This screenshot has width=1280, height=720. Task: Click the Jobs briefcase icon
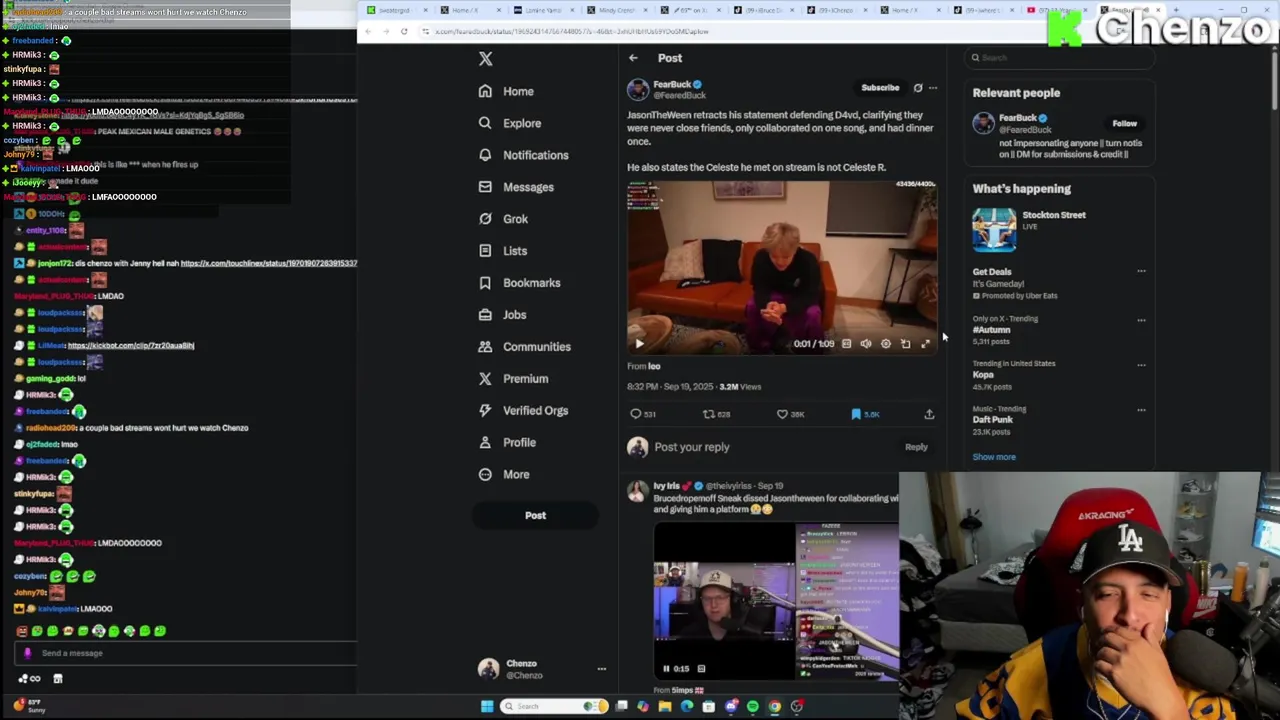pyautogui.click(x=485, y=315)
